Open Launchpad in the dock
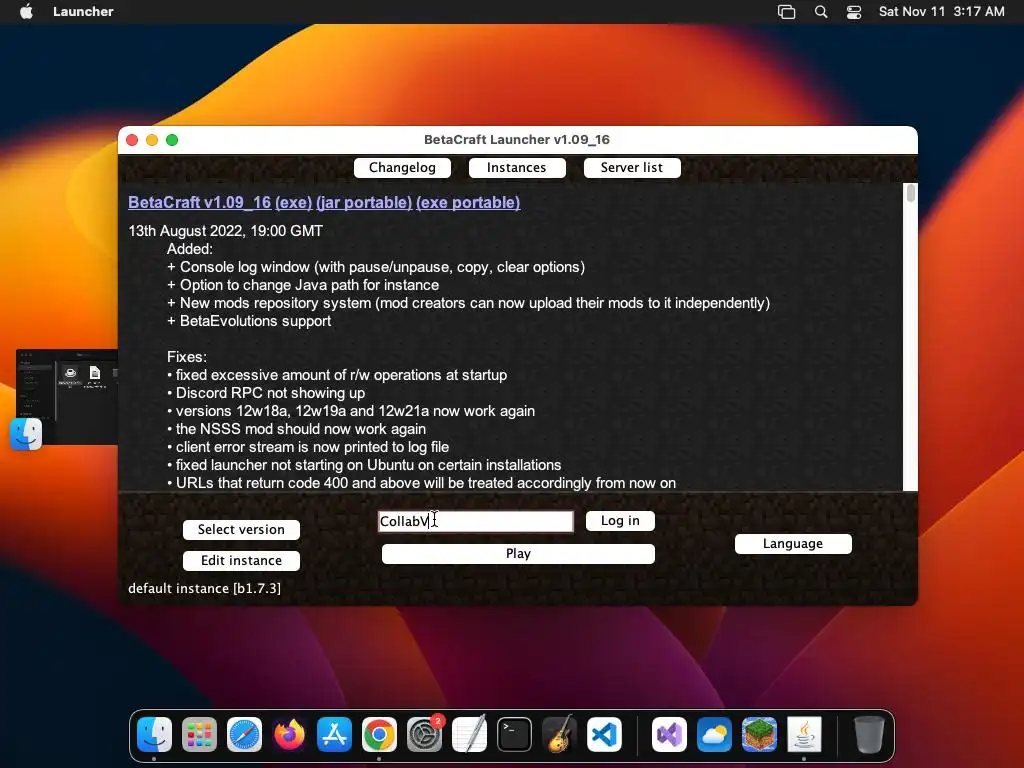This screenshot has height=768, width=1024. pos(199,735)
